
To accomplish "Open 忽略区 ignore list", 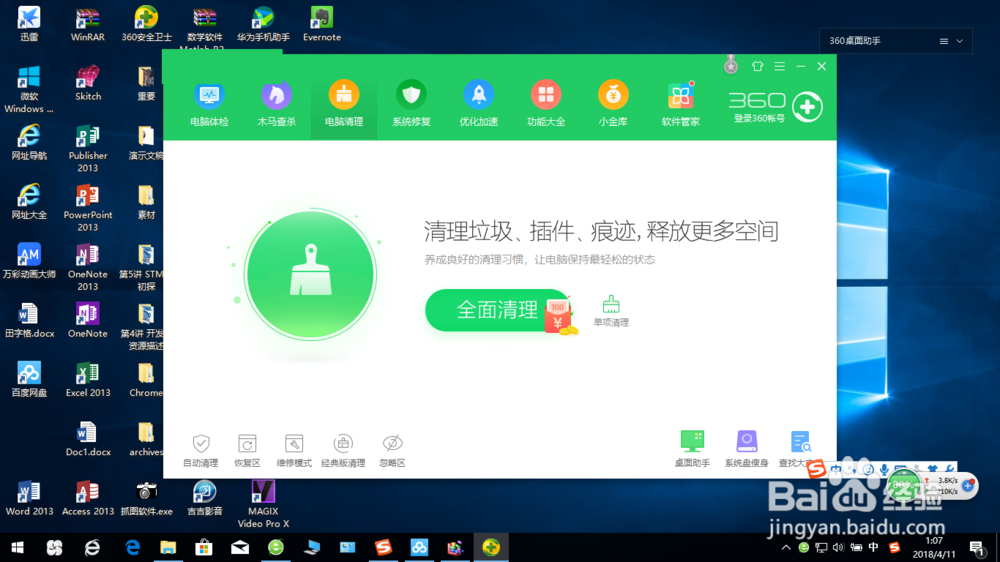I will 392,450.
